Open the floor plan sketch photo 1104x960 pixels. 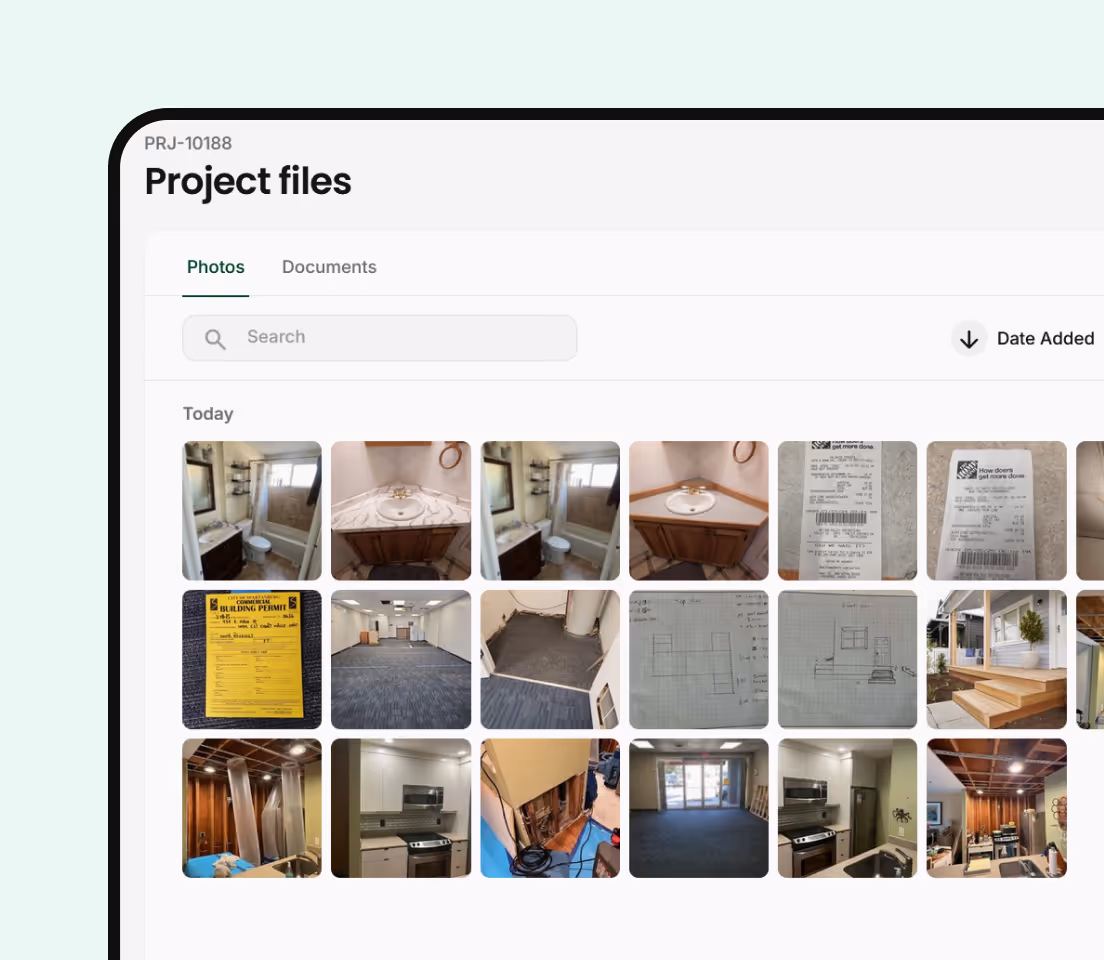698,659
